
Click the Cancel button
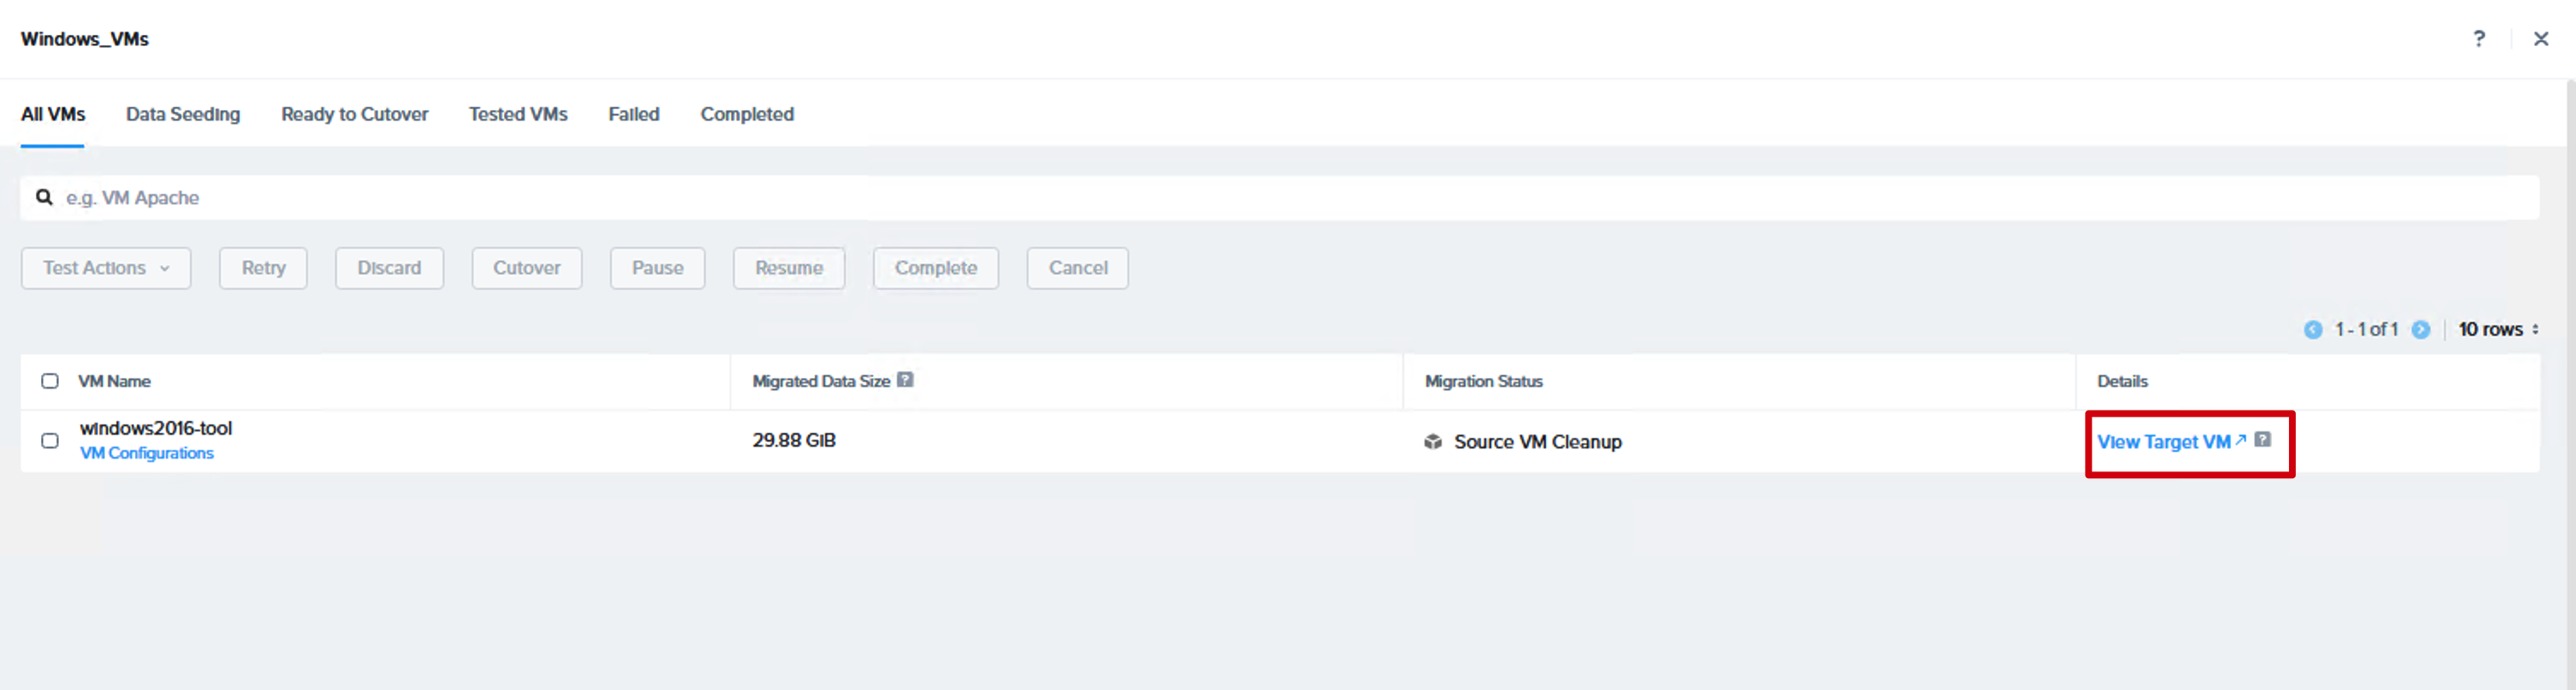point(1078,268)
